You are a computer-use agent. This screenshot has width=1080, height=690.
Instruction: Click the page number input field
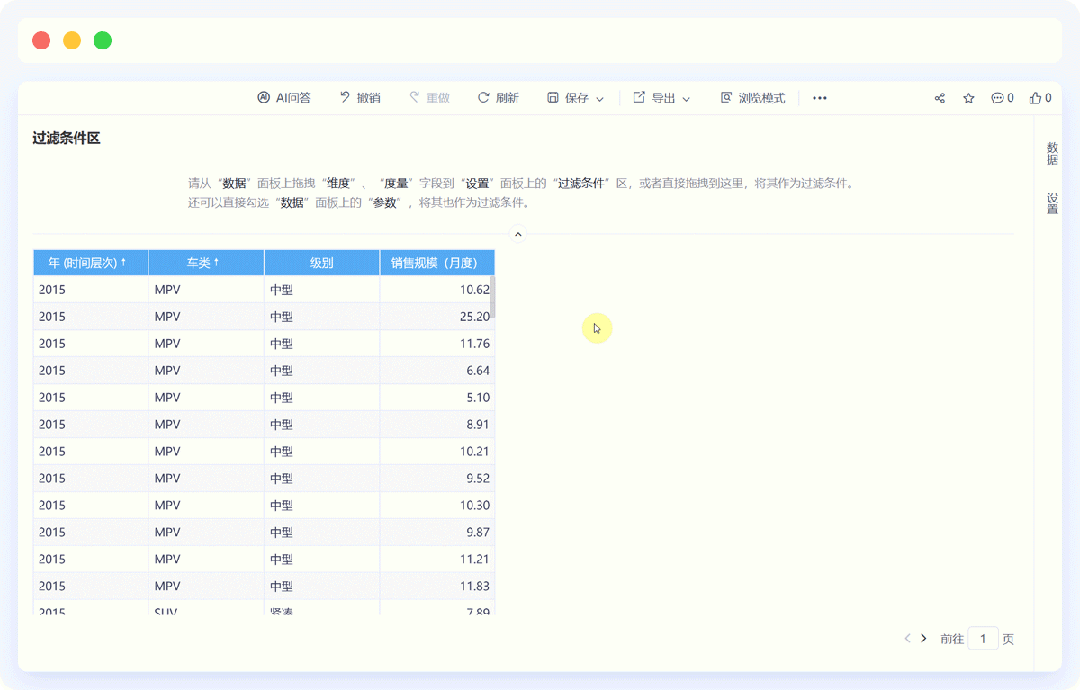coord(983,638)
